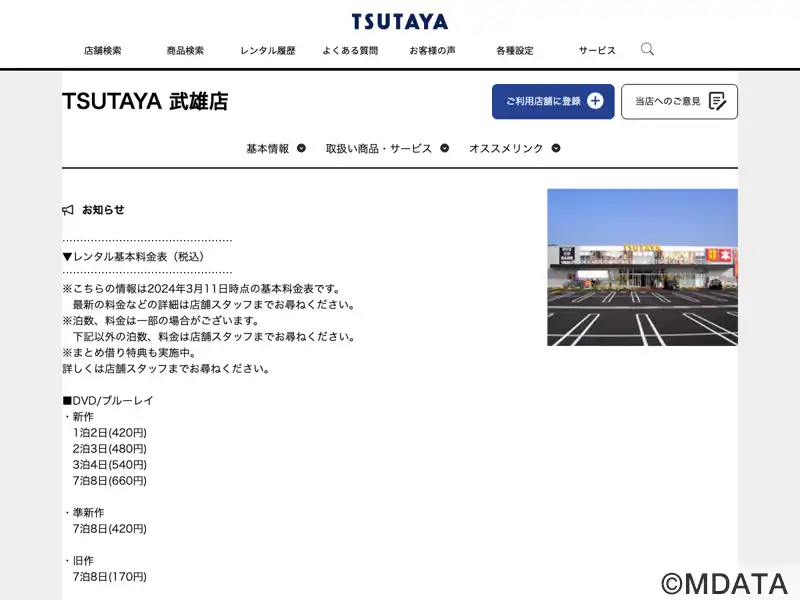Open お客様の声 menu item
The width and height of the screenshot is (800, 600).
pos(432,51)
